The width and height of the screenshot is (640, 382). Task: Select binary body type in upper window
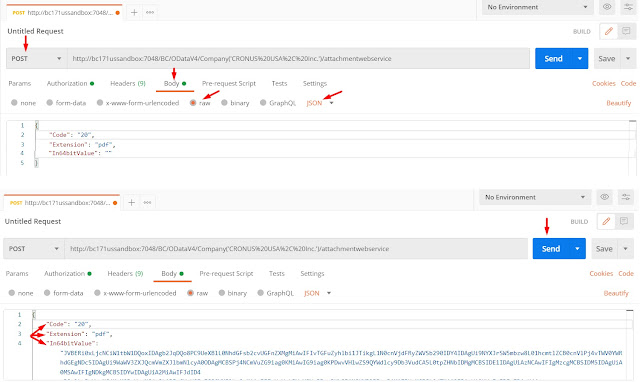click(224, 103)
